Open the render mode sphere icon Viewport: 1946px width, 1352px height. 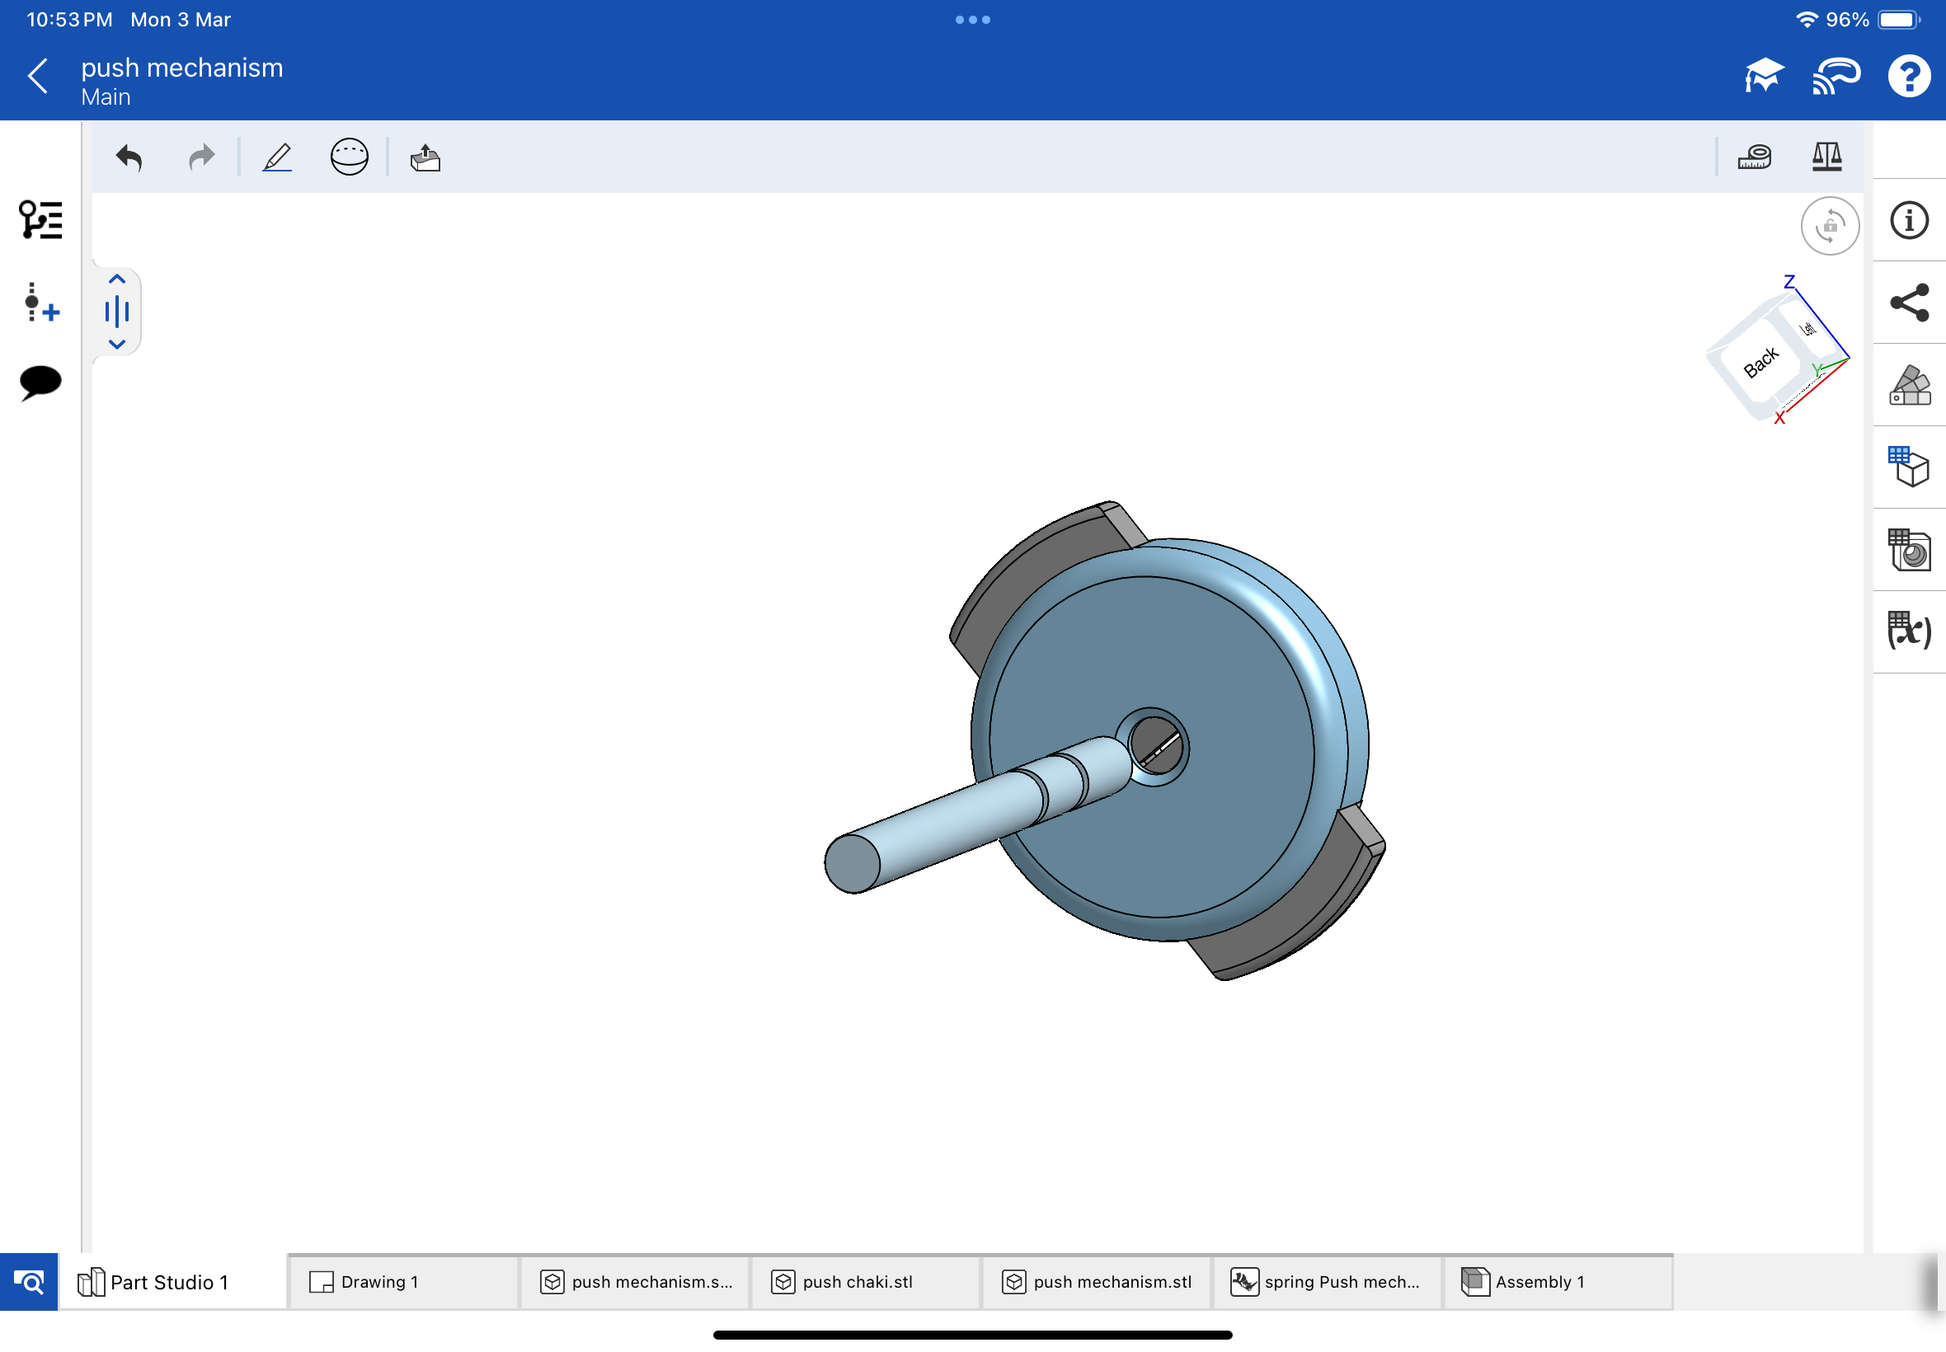[349, 157]
